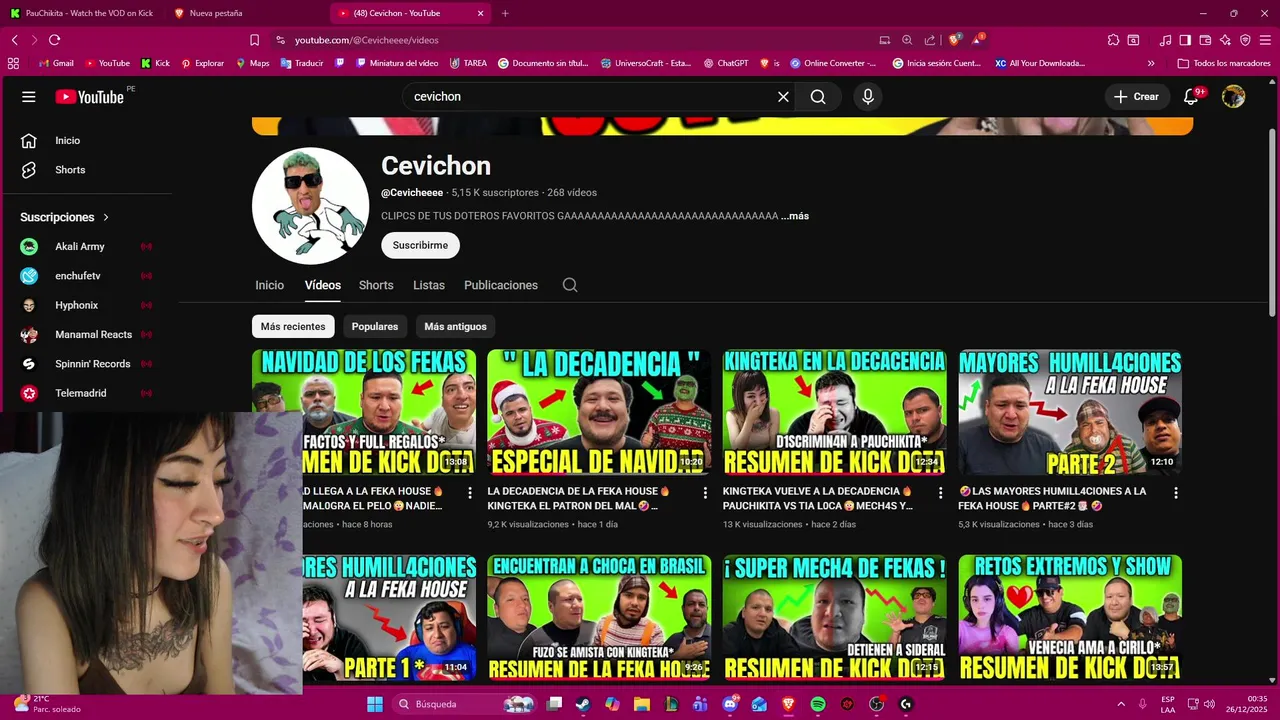Open options for NAVIDAD LLEGA video

pyautogui.click(x=470, y=493)
